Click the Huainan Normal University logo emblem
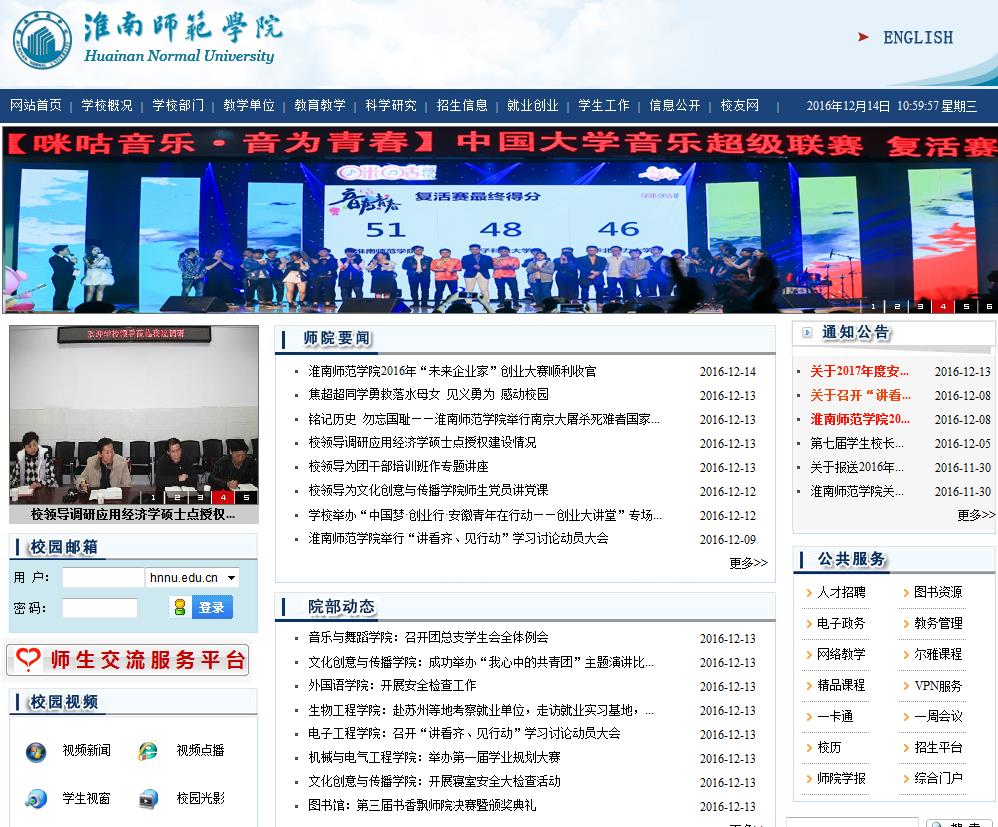Viewport: 998px width, 827px height. click(x=43, y=39)
